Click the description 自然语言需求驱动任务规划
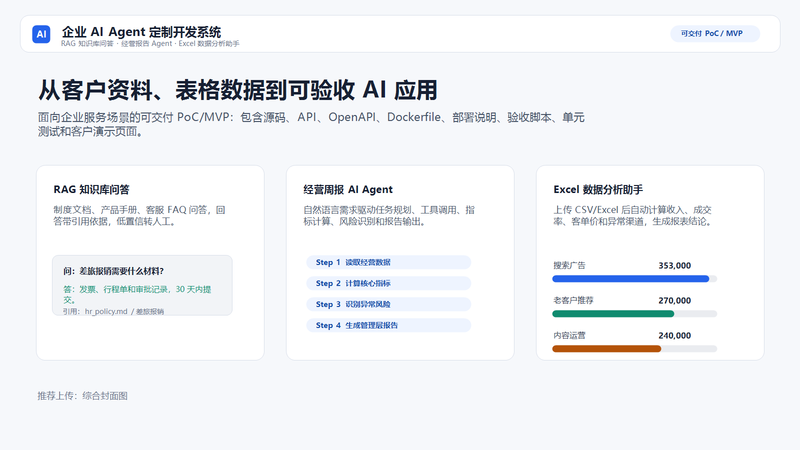This screenshot has width=800, height=450. click(x=389, y=216)
